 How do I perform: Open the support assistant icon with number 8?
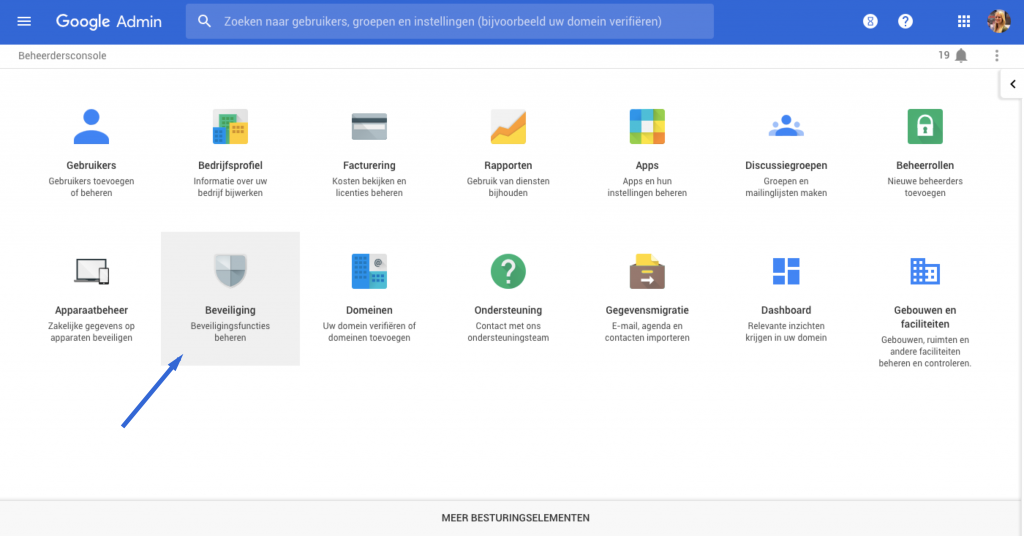click(870, 22)
